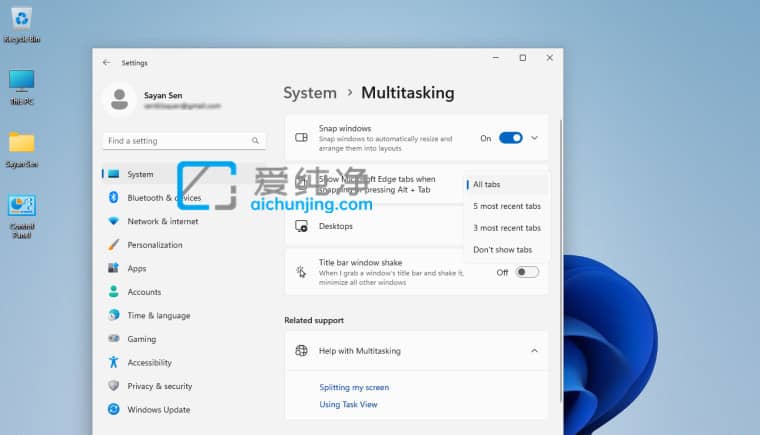Open the Splitting my screen link

pos(354,387)
